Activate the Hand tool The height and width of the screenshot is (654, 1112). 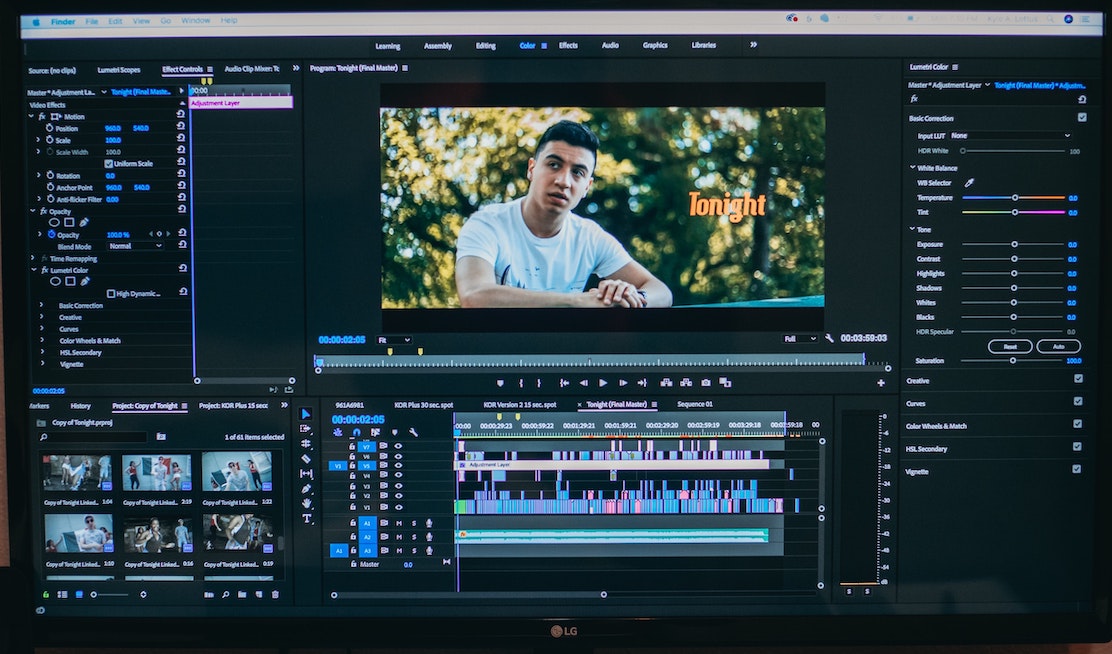click(x=306, y=504)
